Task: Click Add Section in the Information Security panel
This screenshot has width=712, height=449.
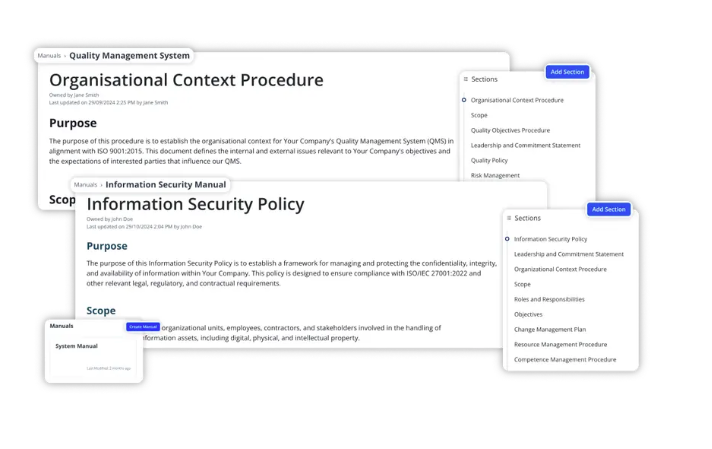Action: [x=608, y=209]
